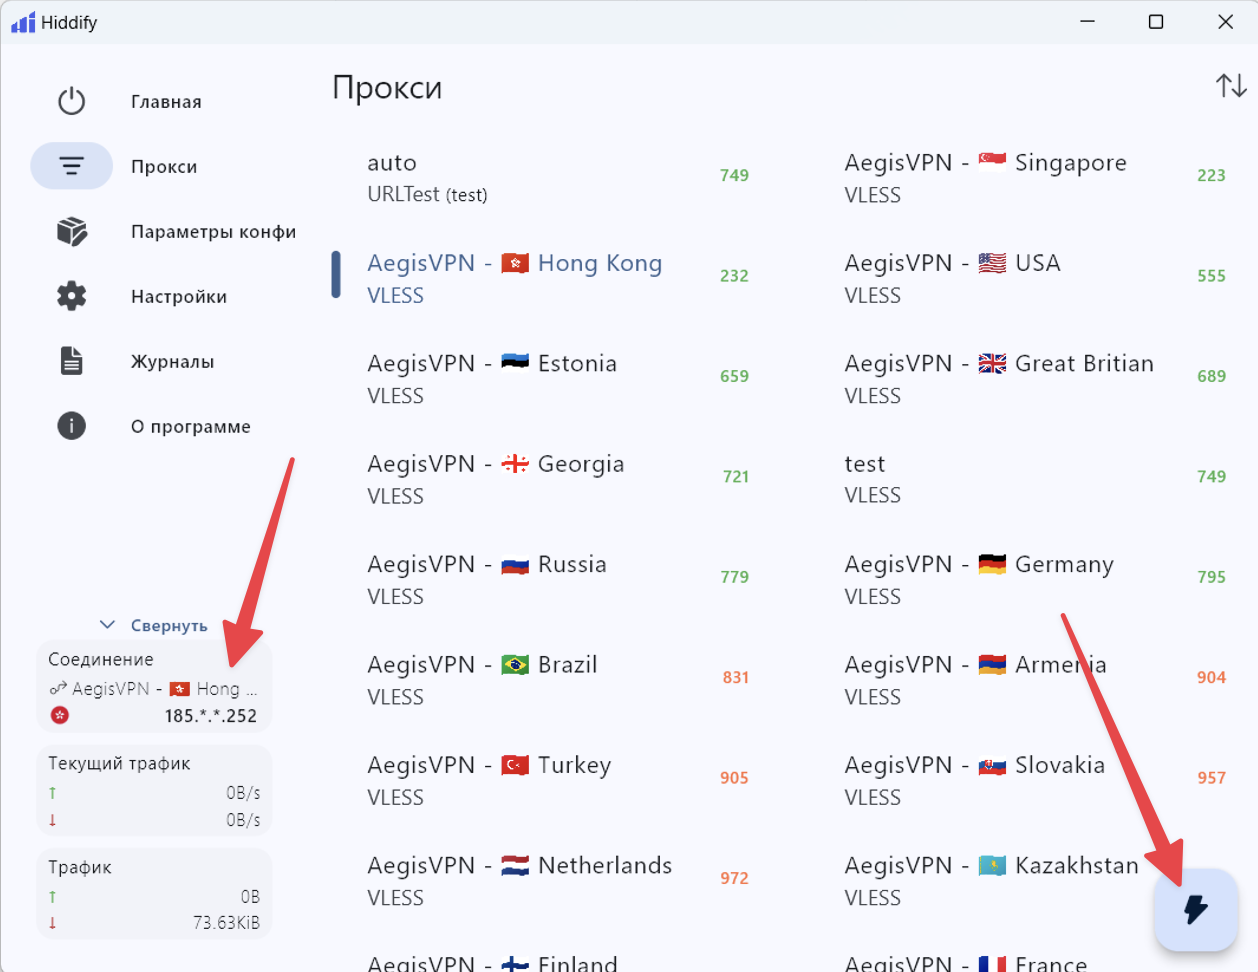Select the test VLESS proxy
The width and height of the screenshot is (1258, 972).
click(x=1035, y=478)
